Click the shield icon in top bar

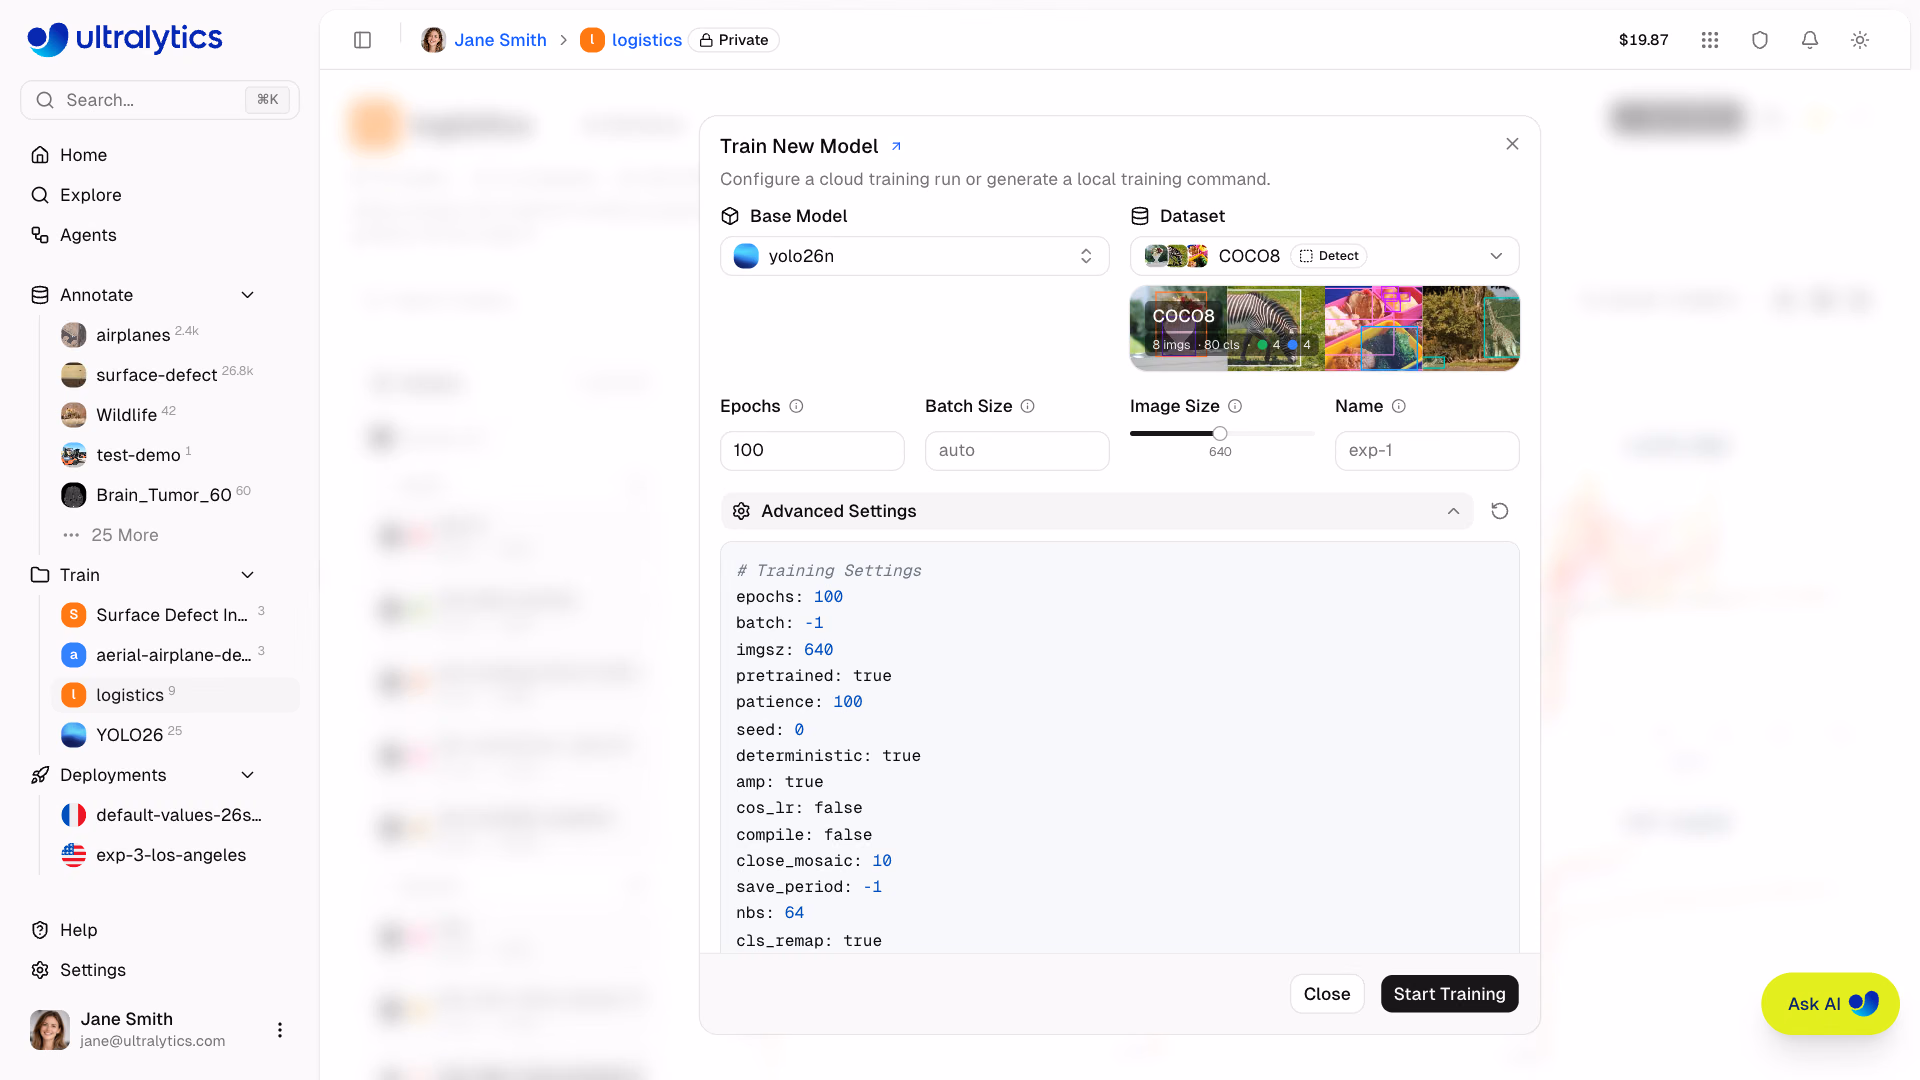(1760, 40)
